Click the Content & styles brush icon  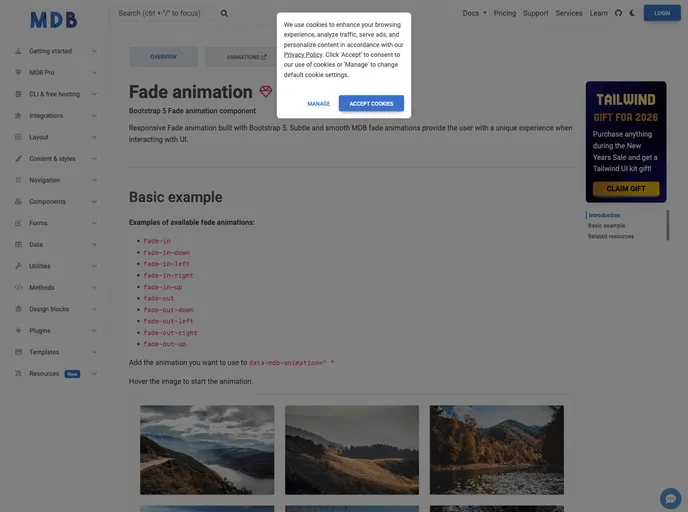(x=18, y=158)
